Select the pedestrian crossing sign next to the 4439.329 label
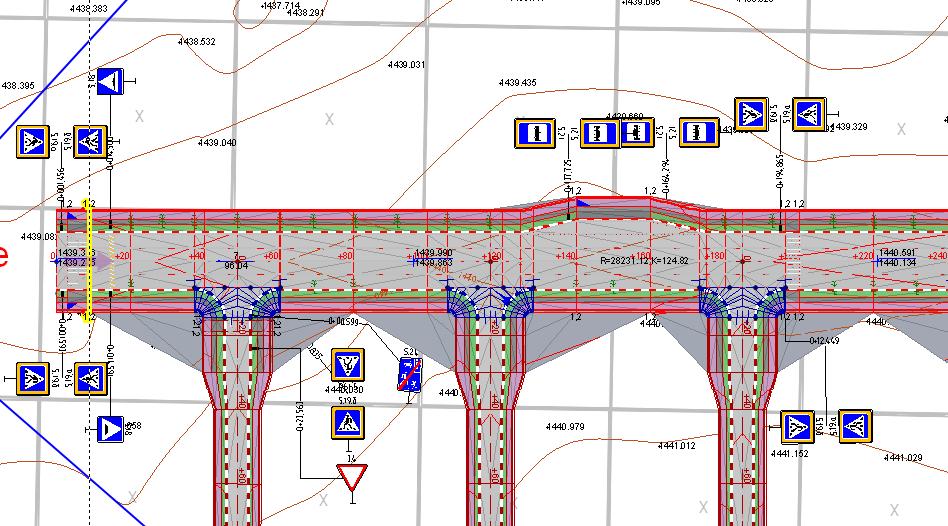Image resolution: width=948 pixels, height=526 pixels. pos(809,114)
